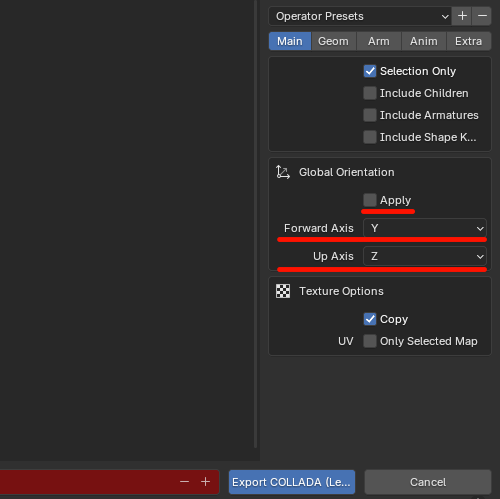Screen dimensions: 500x499
Task: Open the Forward Axis dropdown
Action: [x=425, y=228]
